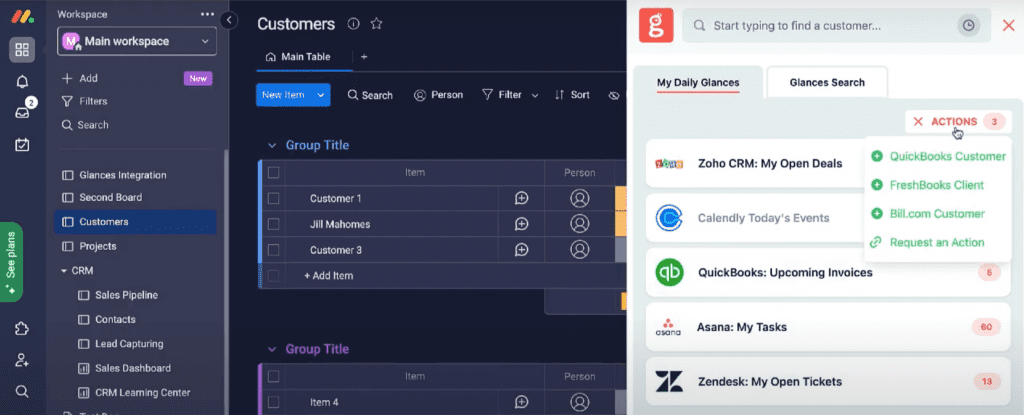Viewport: 1024px width, 415px height.
Task: Collapse the CRM folder in sidebar
Action: tap(64, 271)
